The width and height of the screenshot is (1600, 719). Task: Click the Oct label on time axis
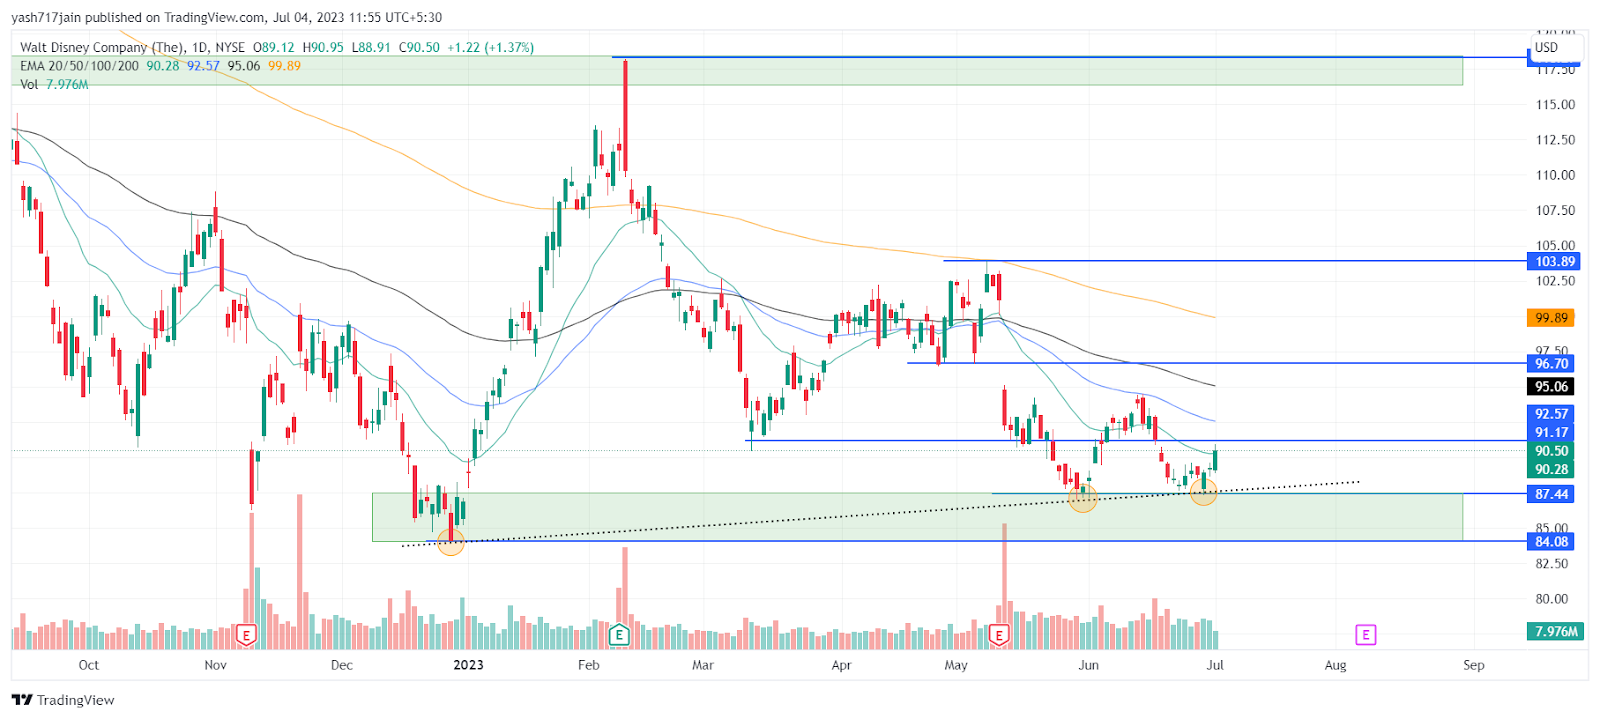89,665
